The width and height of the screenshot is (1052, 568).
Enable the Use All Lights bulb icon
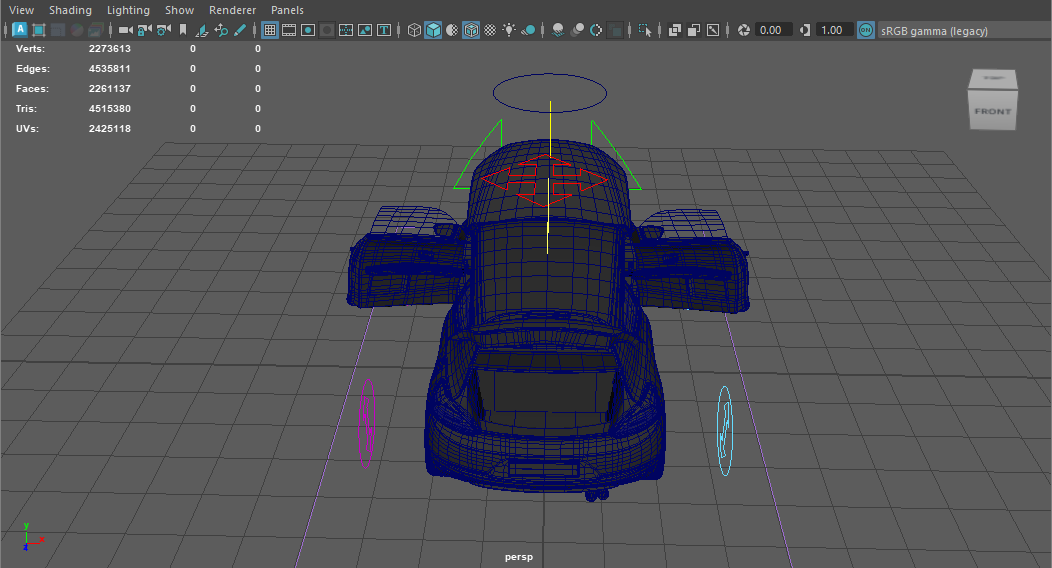pyautogui.click(x=509, y=30)
